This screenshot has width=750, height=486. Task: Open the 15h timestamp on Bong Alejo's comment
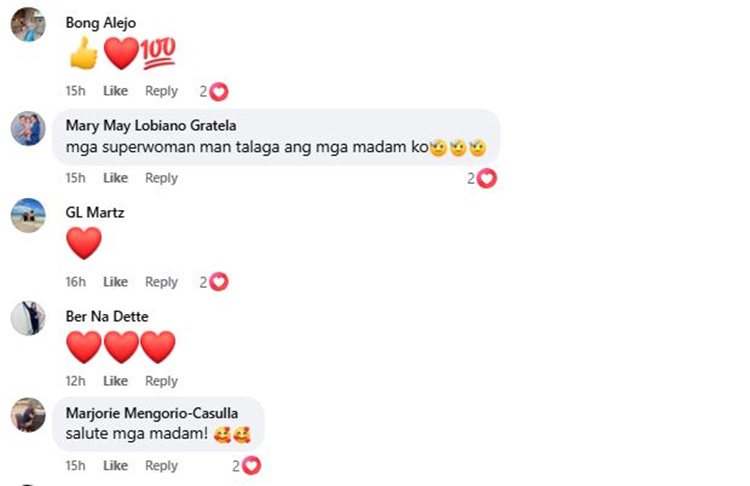(75, 91)
